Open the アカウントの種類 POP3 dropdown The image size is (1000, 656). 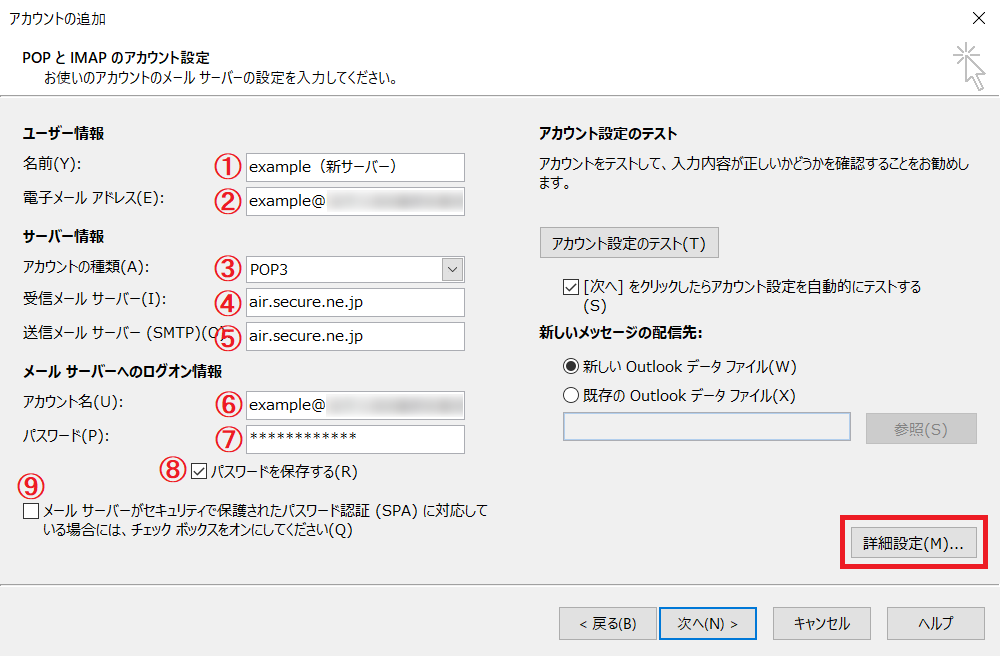tap(355, 269)
